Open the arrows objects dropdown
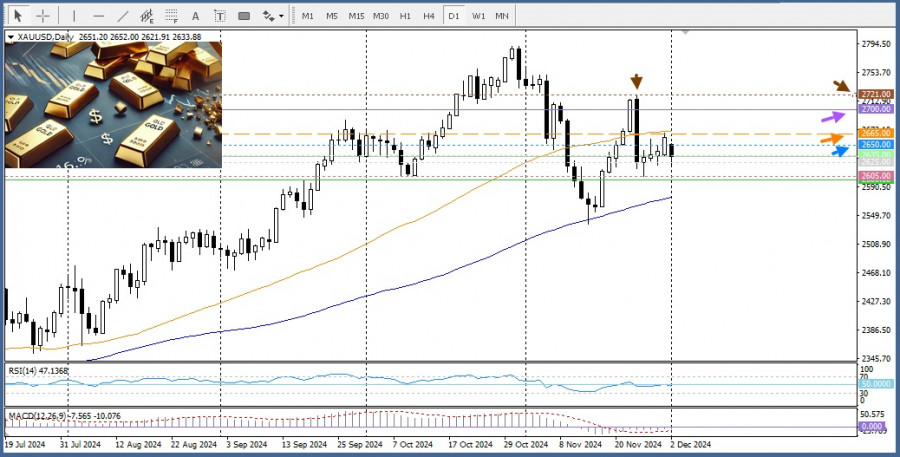The width and height of the screenshot is (900, 457). point(271,16)
